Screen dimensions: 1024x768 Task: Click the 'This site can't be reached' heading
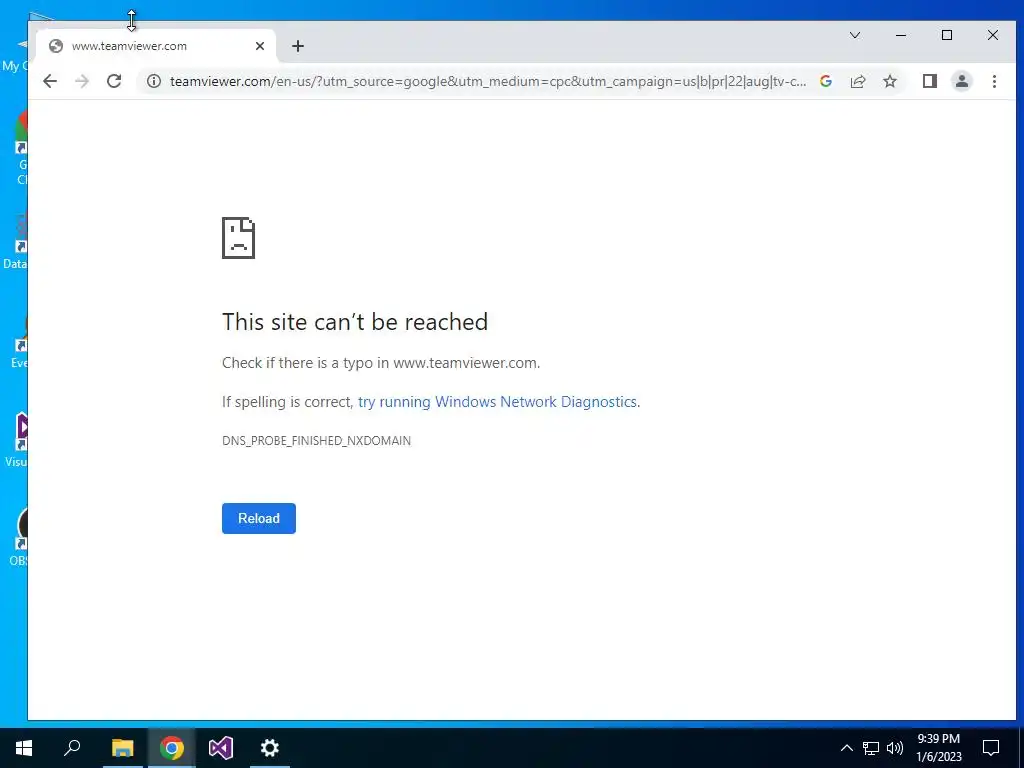pyautogui.click(x=355, y=322)
